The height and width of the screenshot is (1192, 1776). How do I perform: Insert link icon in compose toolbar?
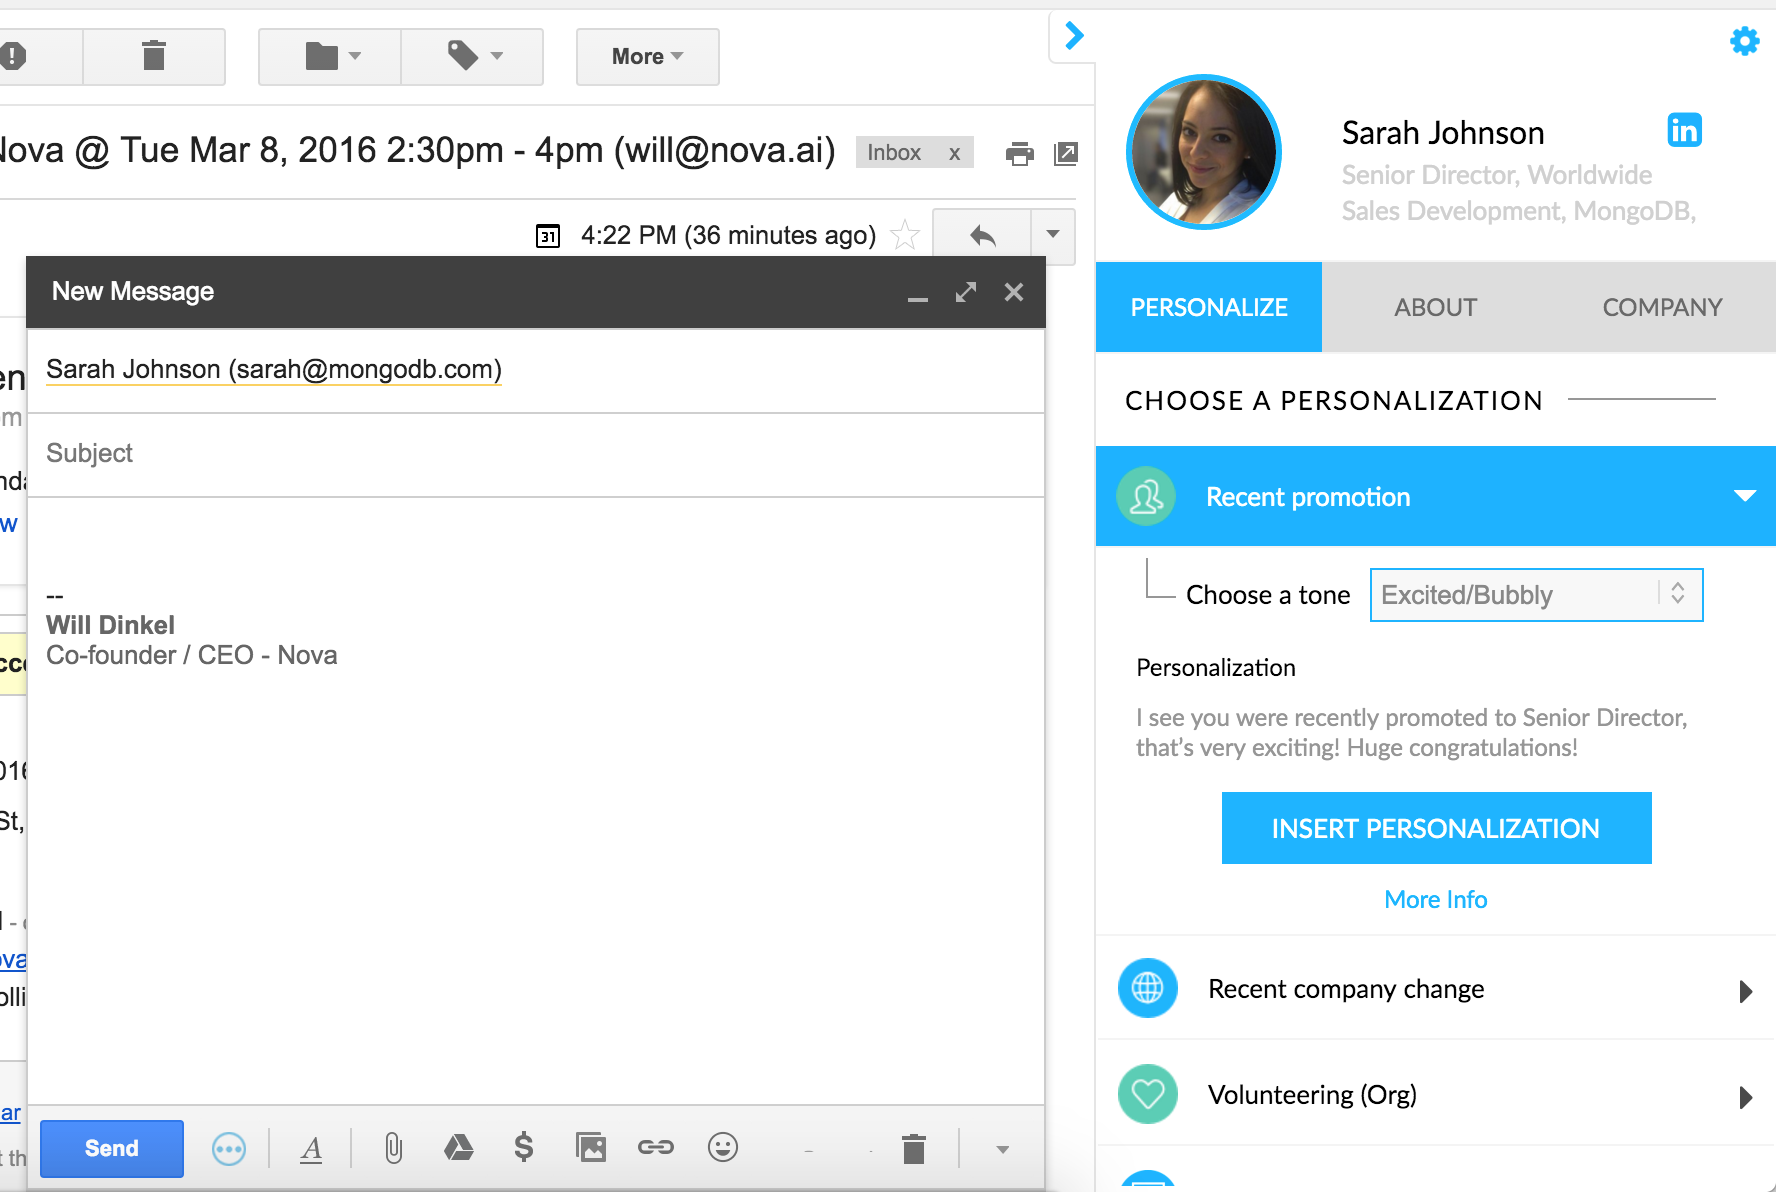(x=656, y=1147)
